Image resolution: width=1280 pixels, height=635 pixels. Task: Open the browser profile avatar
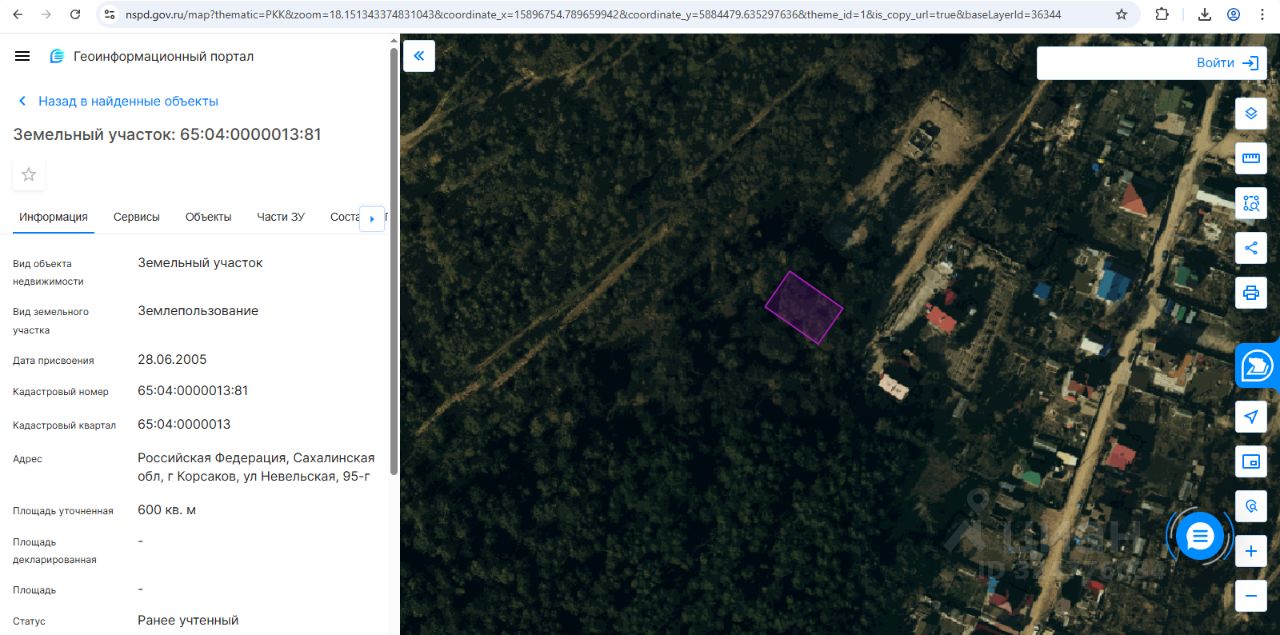(1233, 15)
